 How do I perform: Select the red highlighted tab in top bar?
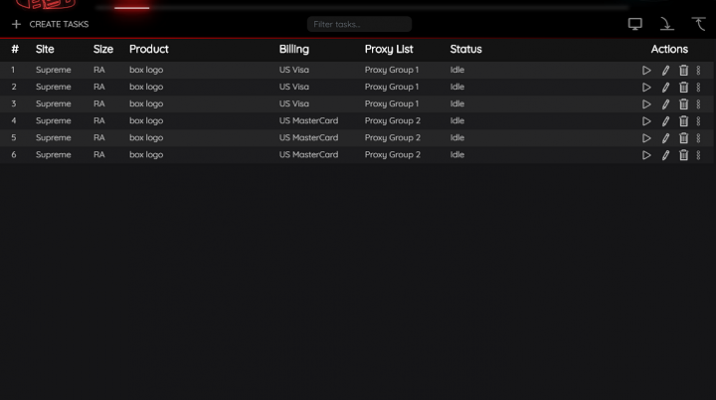point(131,7)
